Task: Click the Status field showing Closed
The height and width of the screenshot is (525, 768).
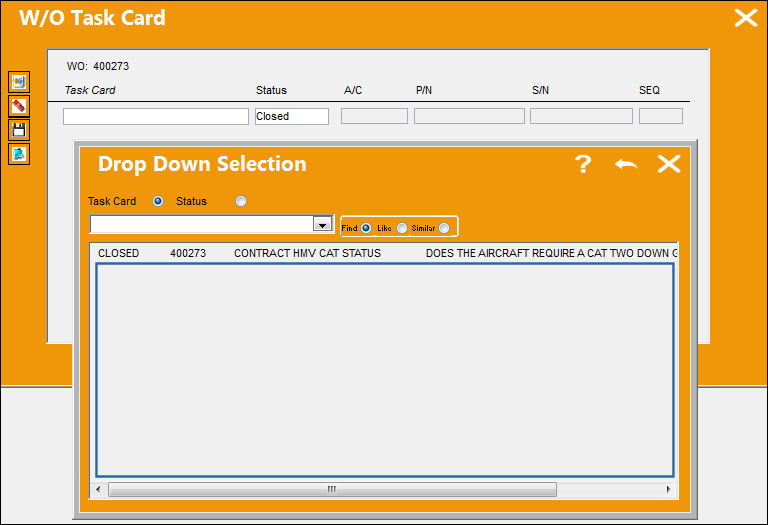Action: click(292, 117)
